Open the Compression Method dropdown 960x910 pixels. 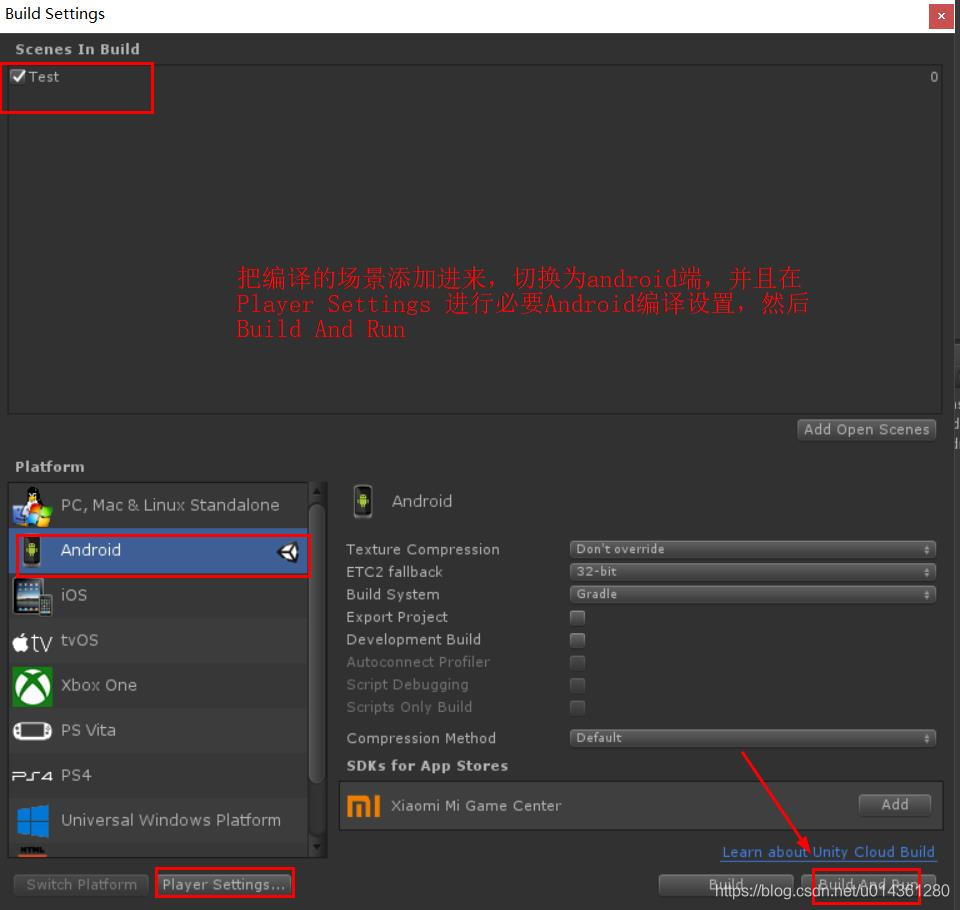tap(752, 738)
